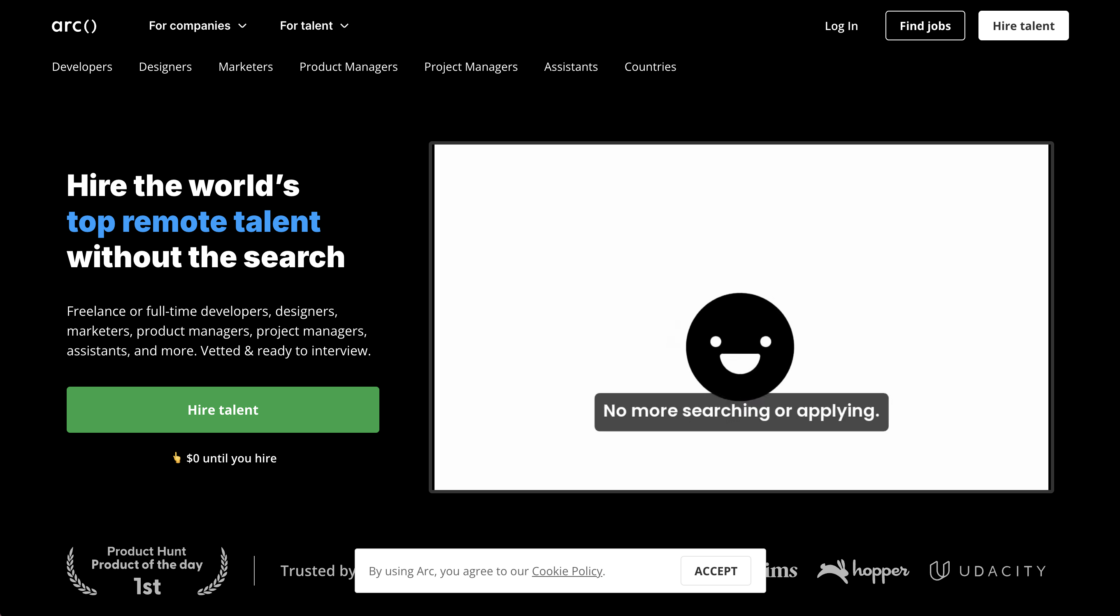
Task: Click the arc() logo
Action: click(74, 25)
